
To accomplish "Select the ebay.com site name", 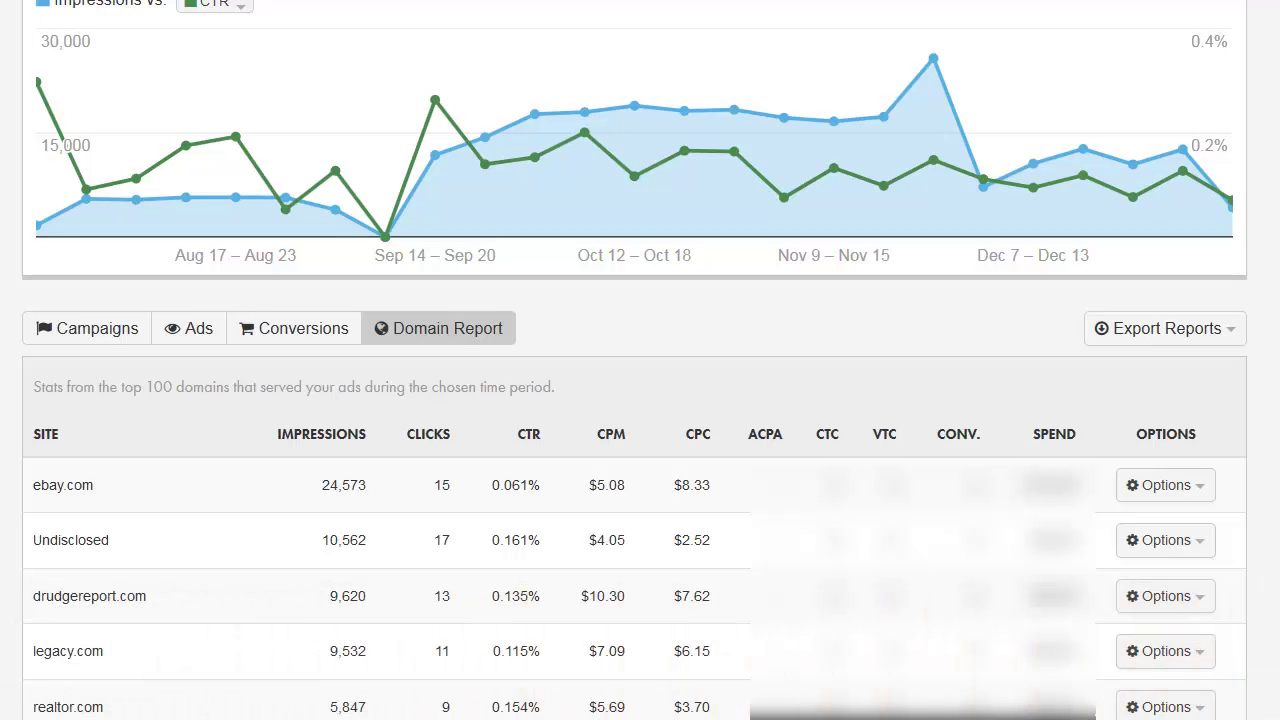I will (x=63, y=485).
